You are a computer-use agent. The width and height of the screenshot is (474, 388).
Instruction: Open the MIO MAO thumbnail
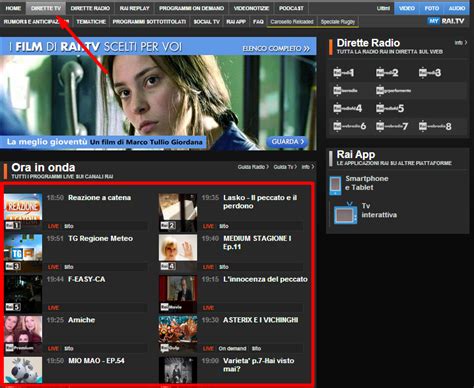click(23, 370)
